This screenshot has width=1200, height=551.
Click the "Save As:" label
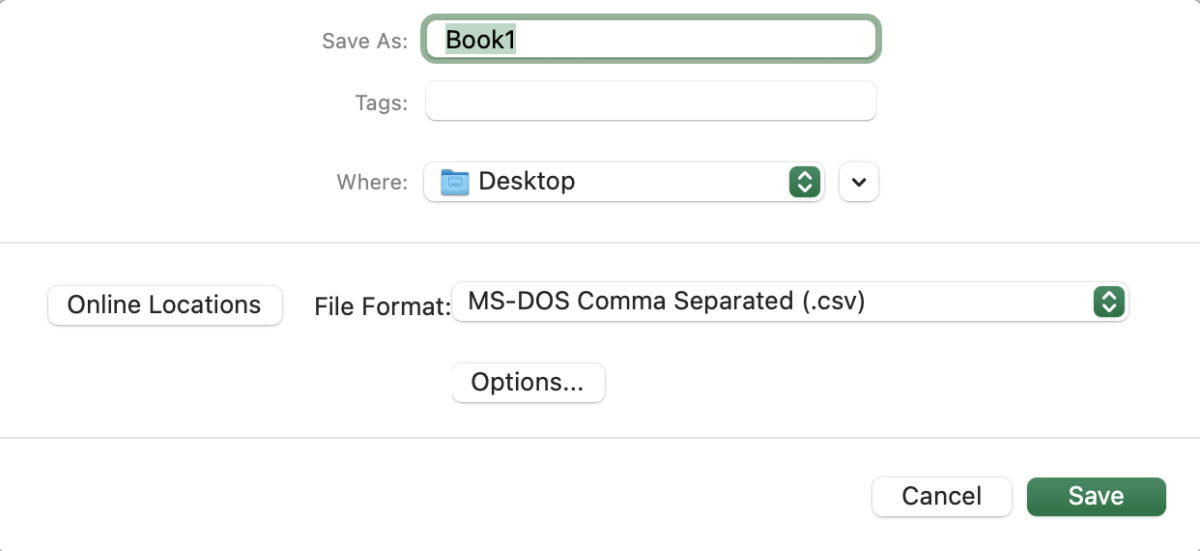point(364,41)
